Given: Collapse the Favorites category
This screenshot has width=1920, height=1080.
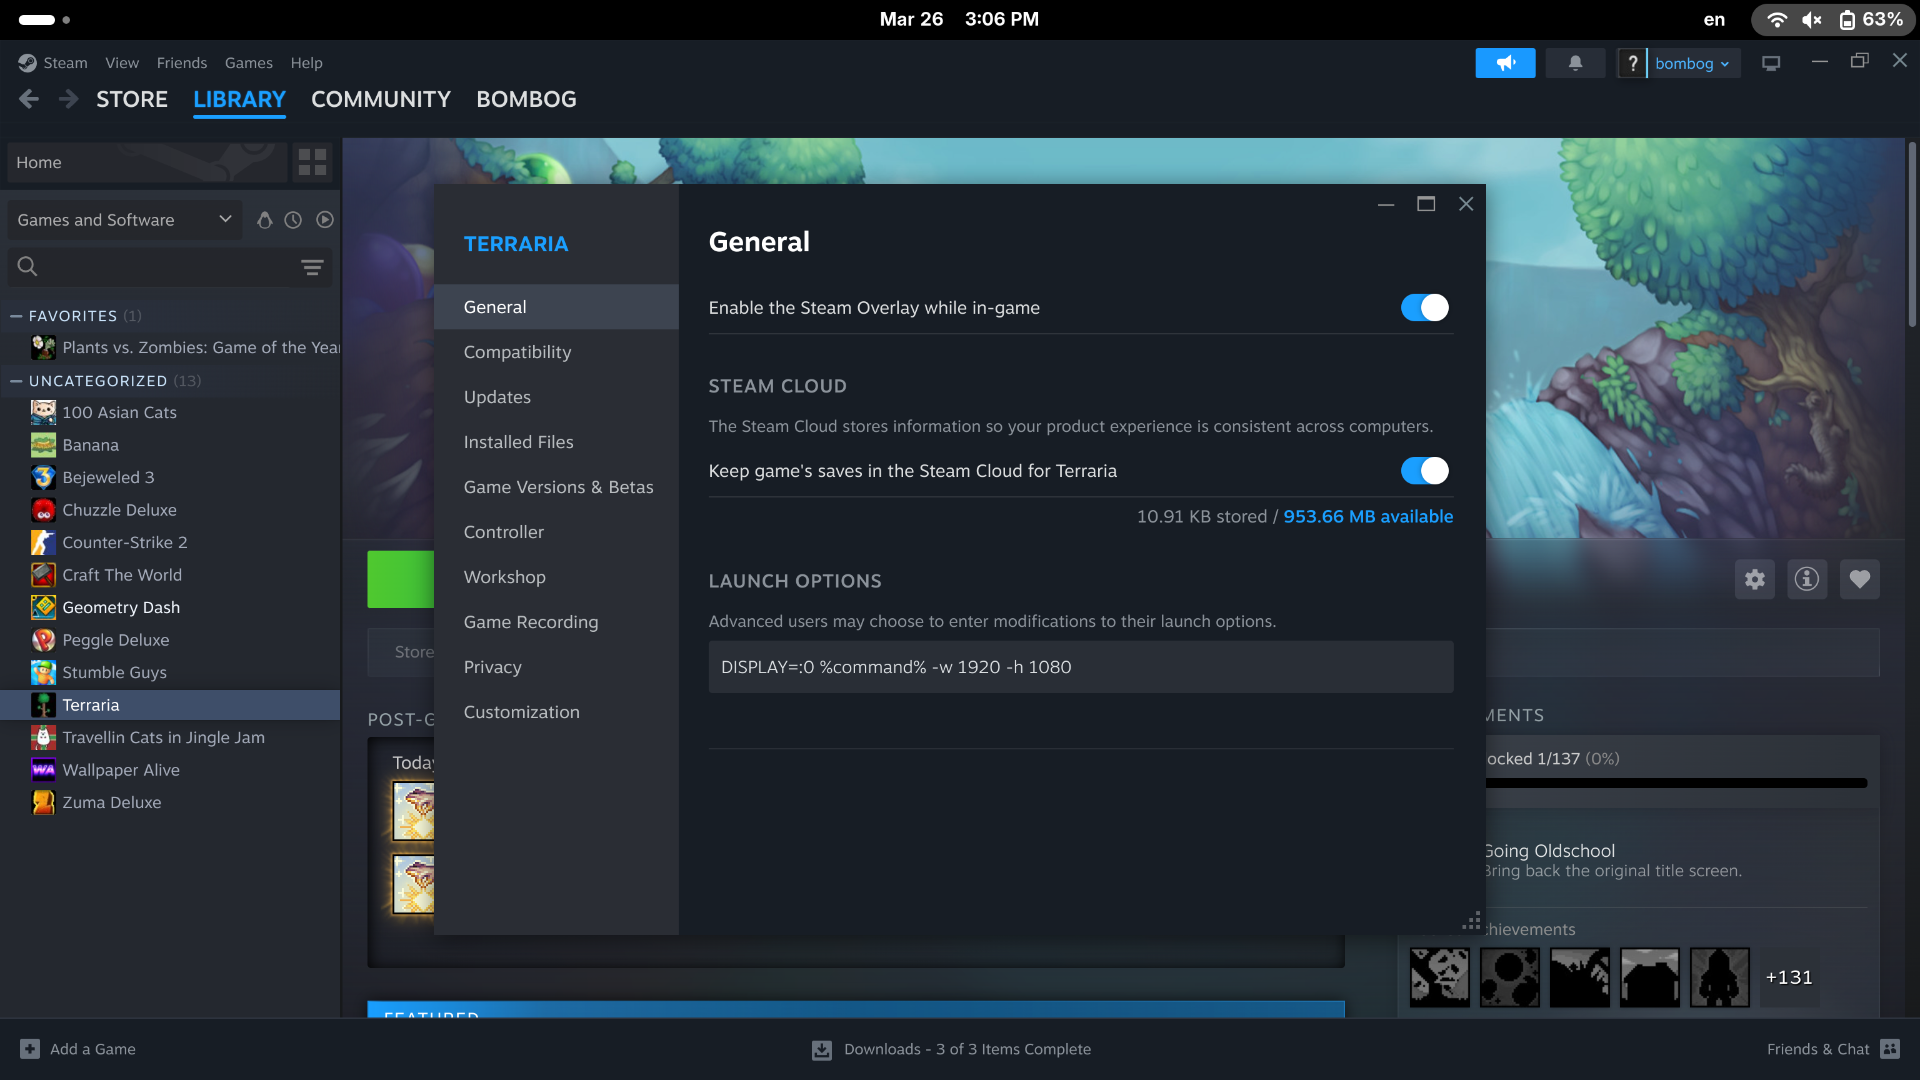Looking at the screenshot, I should tap(16, 316).
